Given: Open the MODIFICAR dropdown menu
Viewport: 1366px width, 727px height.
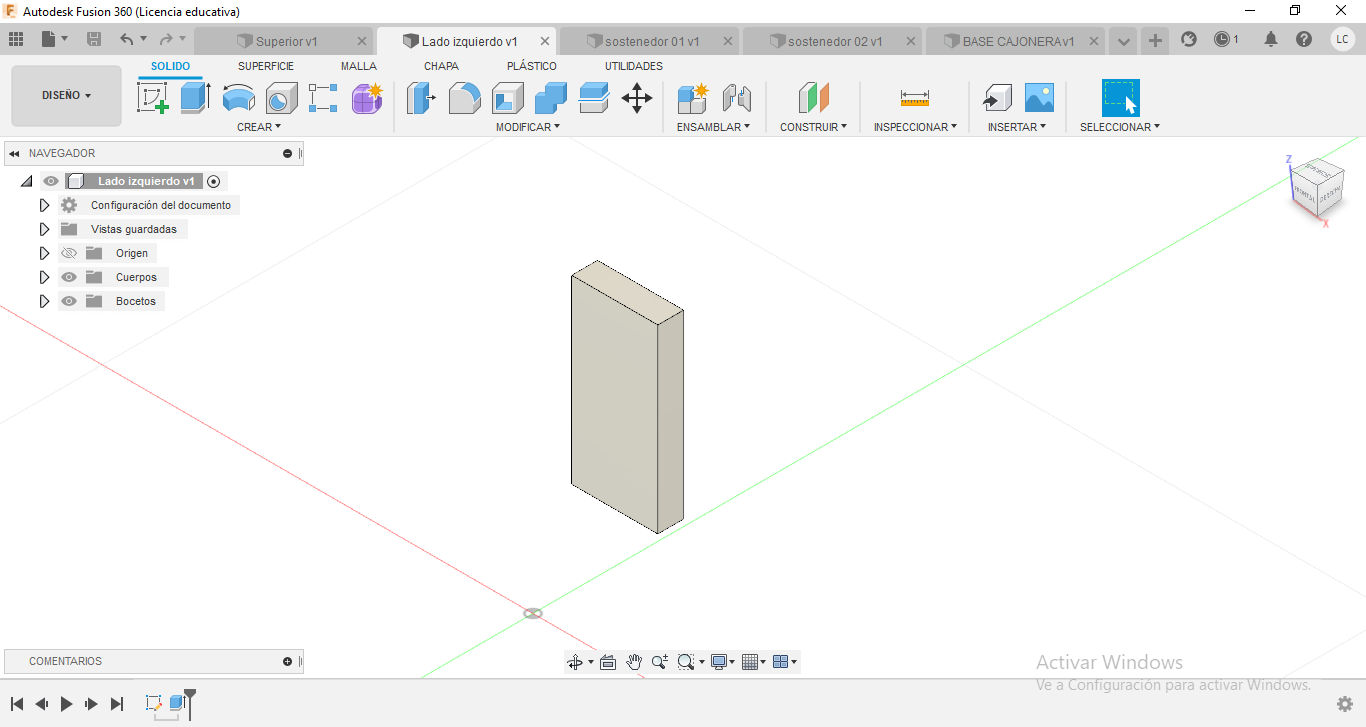Looking at the screenshot, I should point(528,127).
